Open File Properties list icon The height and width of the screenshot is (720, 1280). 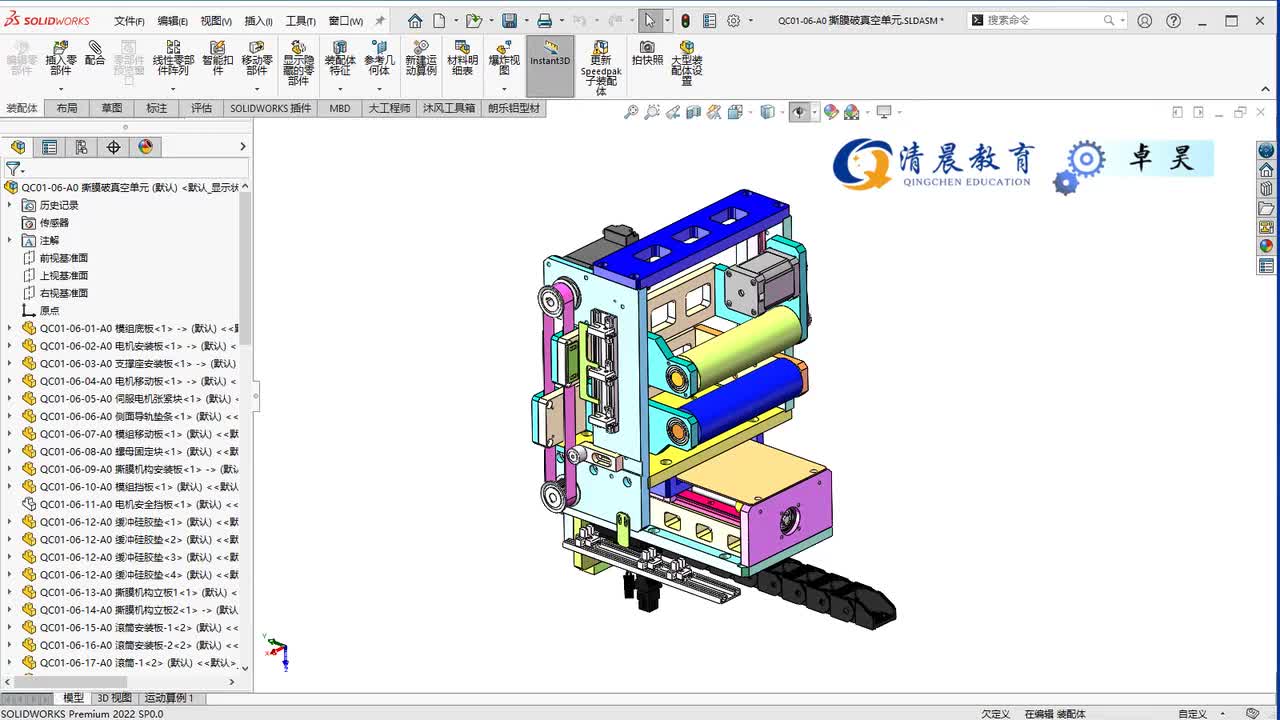(709, 20)
